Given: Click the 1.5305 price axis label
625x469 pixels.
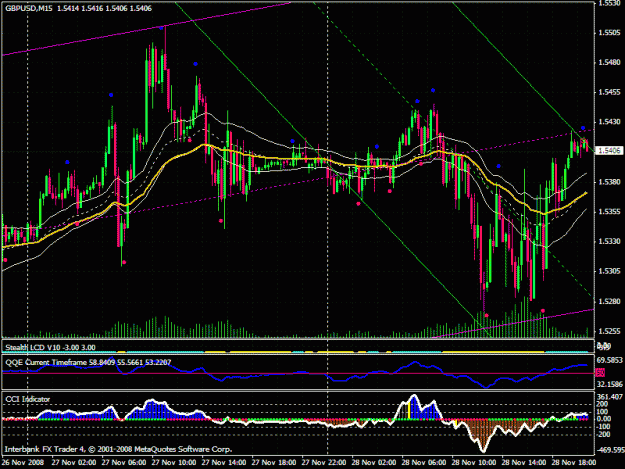Looking at the screenshot, I should pyautogui.click(x=609, y=271).
